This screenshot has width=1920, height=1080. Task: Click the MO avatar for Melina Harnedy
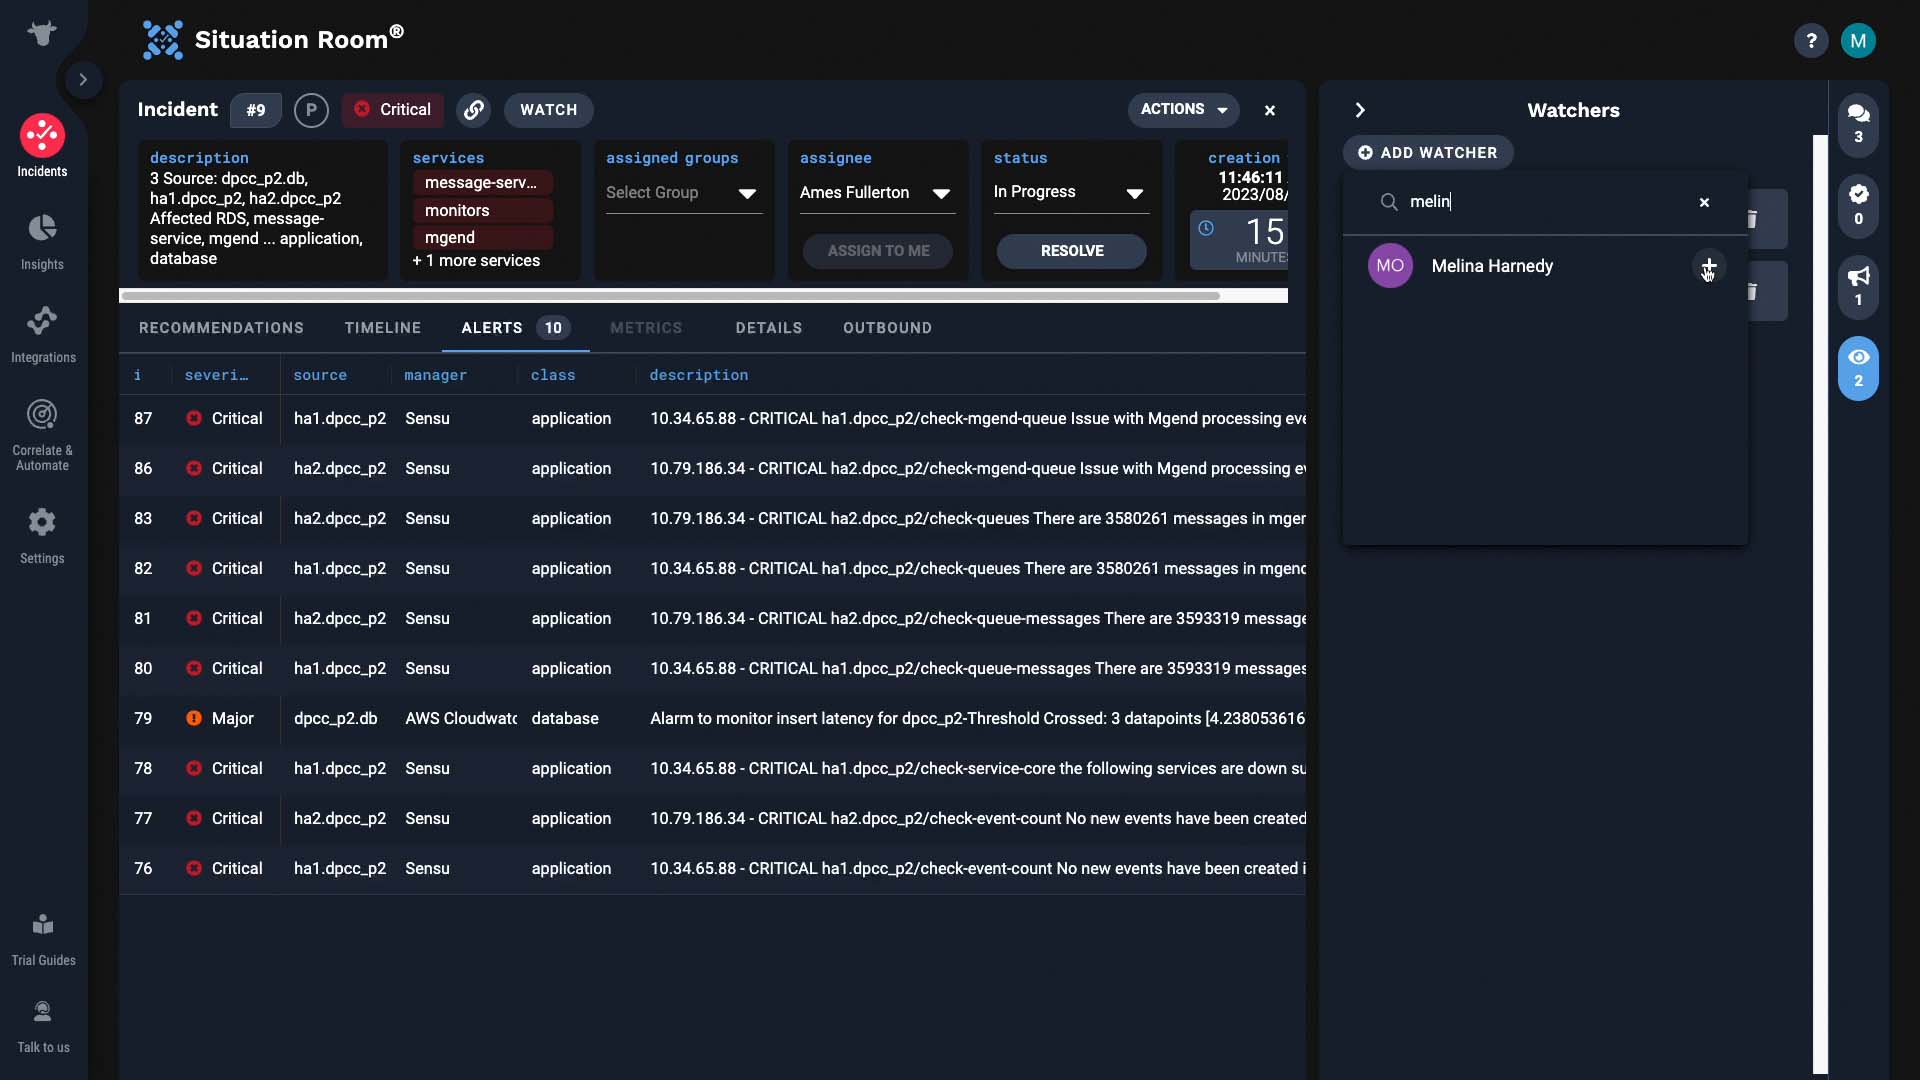pyautogui.click(x=1390, y=266)
